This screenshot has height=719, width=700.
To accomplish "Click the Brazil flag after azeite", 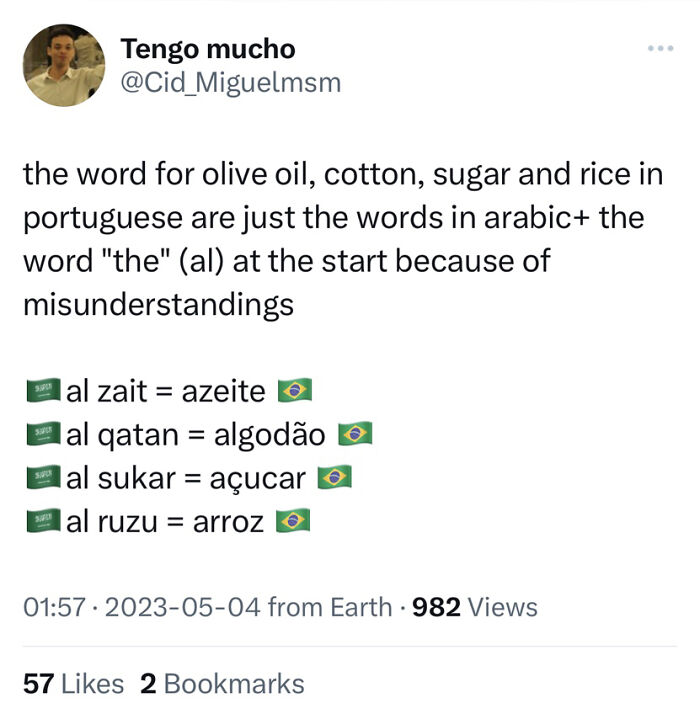I will coord(294,390).
